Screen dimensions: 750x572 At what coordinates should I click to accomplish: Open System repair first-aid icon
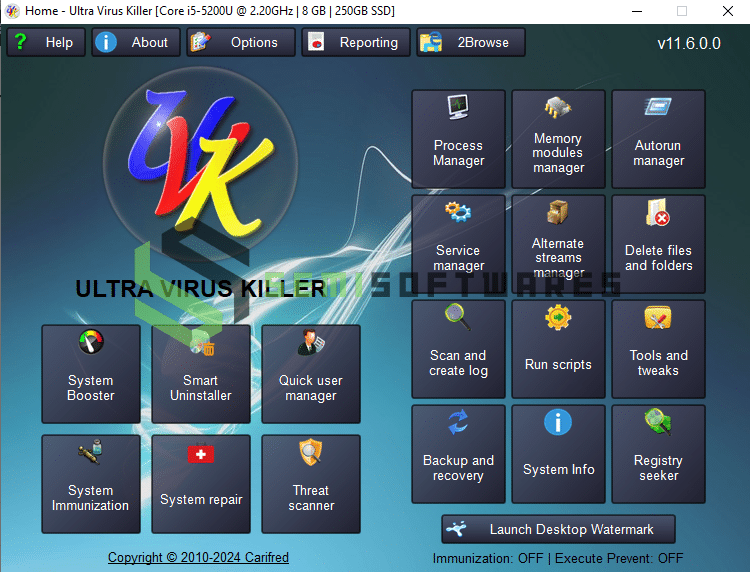(201, 454)
